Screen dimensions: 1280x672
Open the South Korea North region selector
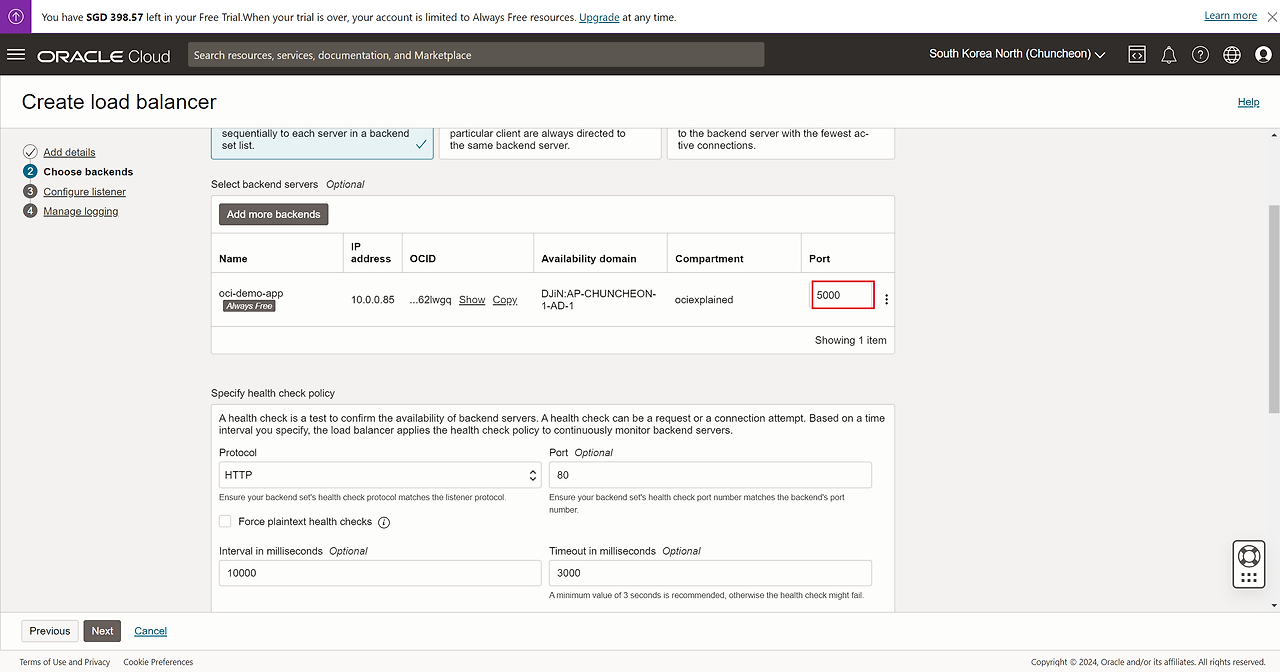pos(1016,54)
